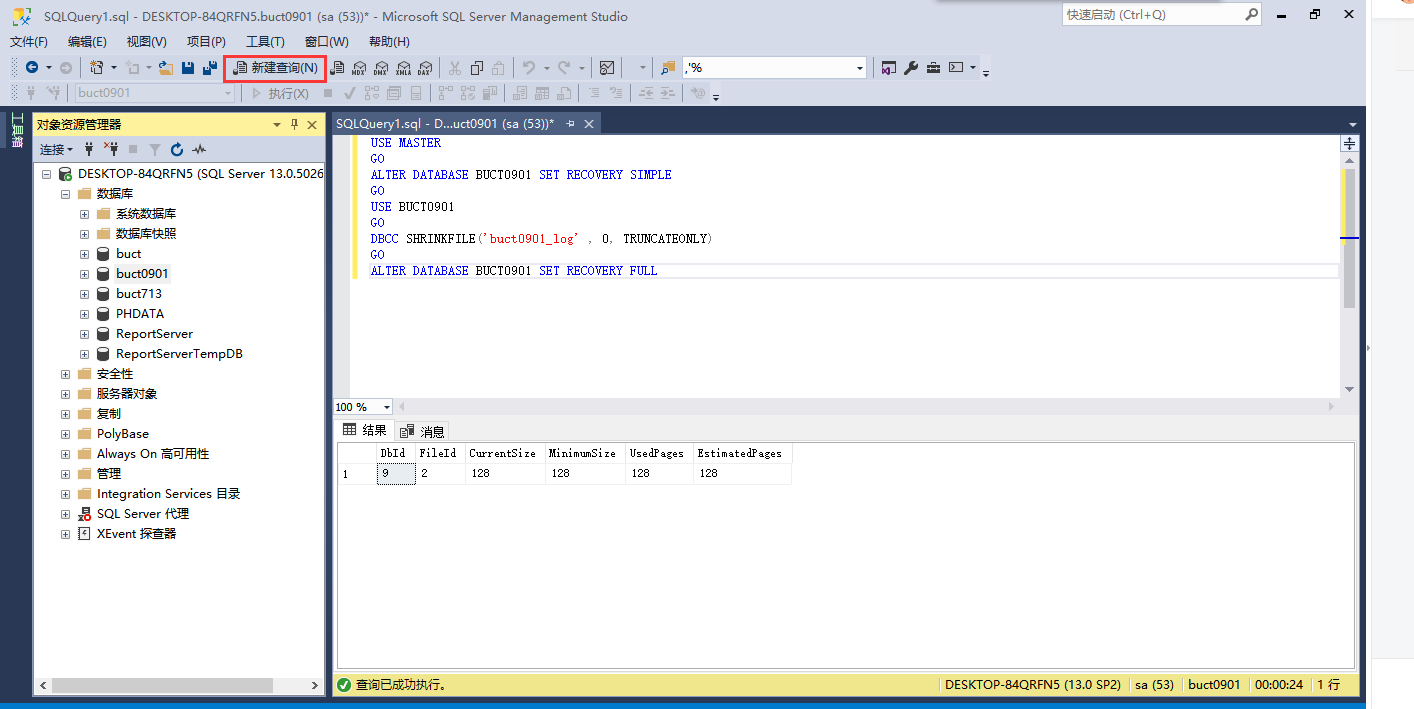Click the 新建查询(N) button
The image size is (1414, 709).
point(274,67)
